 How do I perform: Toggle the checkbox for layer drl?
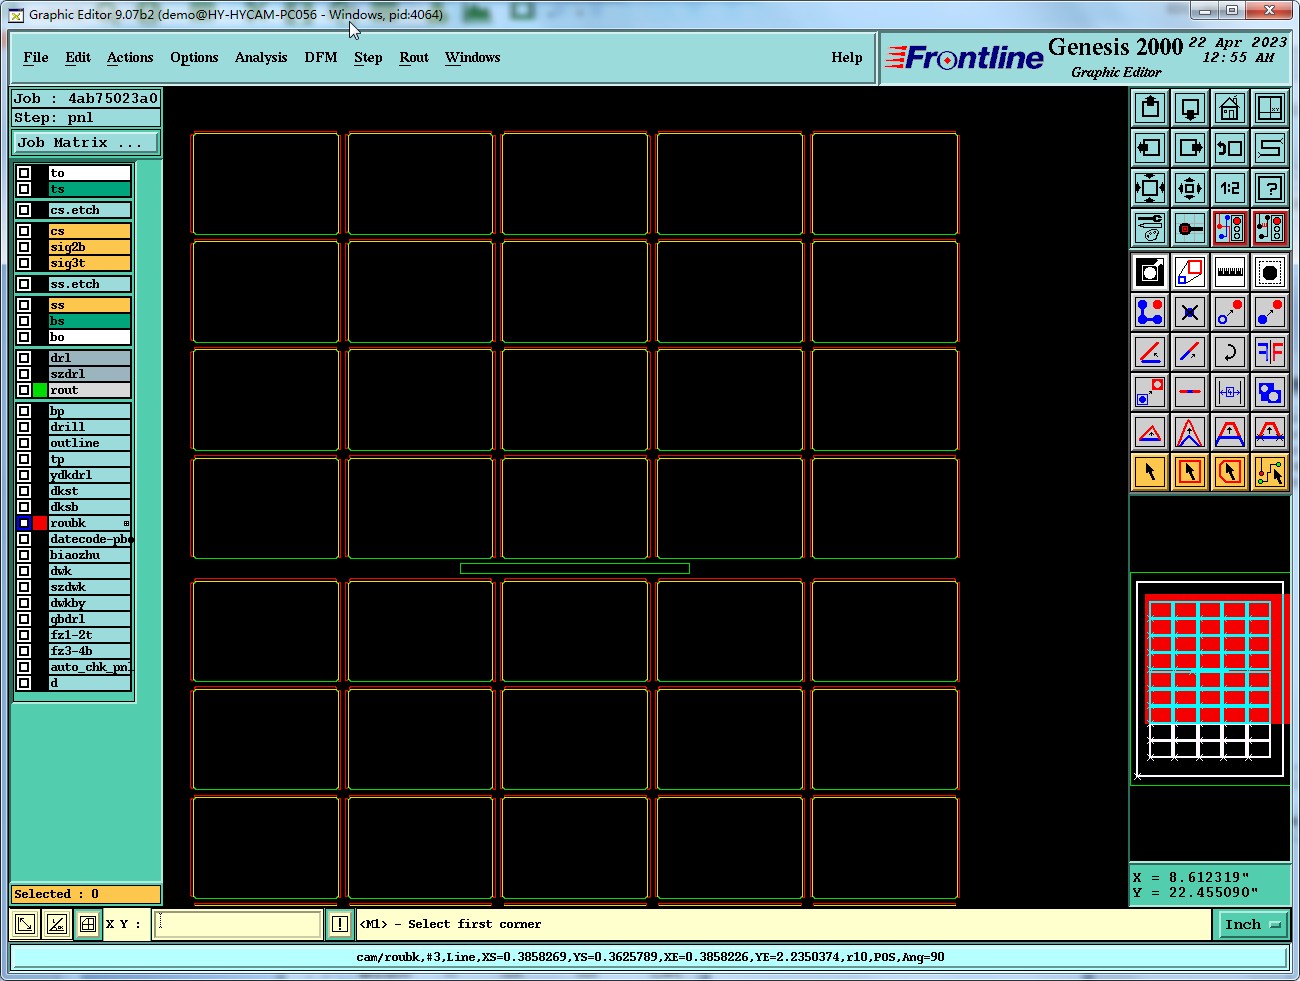[x=24, y=358]
